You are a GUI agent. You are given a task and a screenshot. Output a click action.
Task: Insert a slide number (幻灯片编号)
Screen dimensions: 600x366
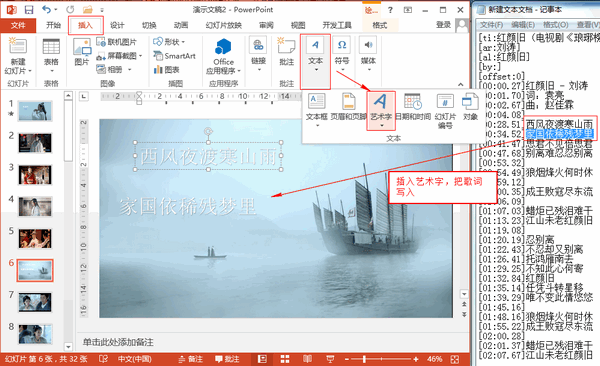[x=445, y=111]
